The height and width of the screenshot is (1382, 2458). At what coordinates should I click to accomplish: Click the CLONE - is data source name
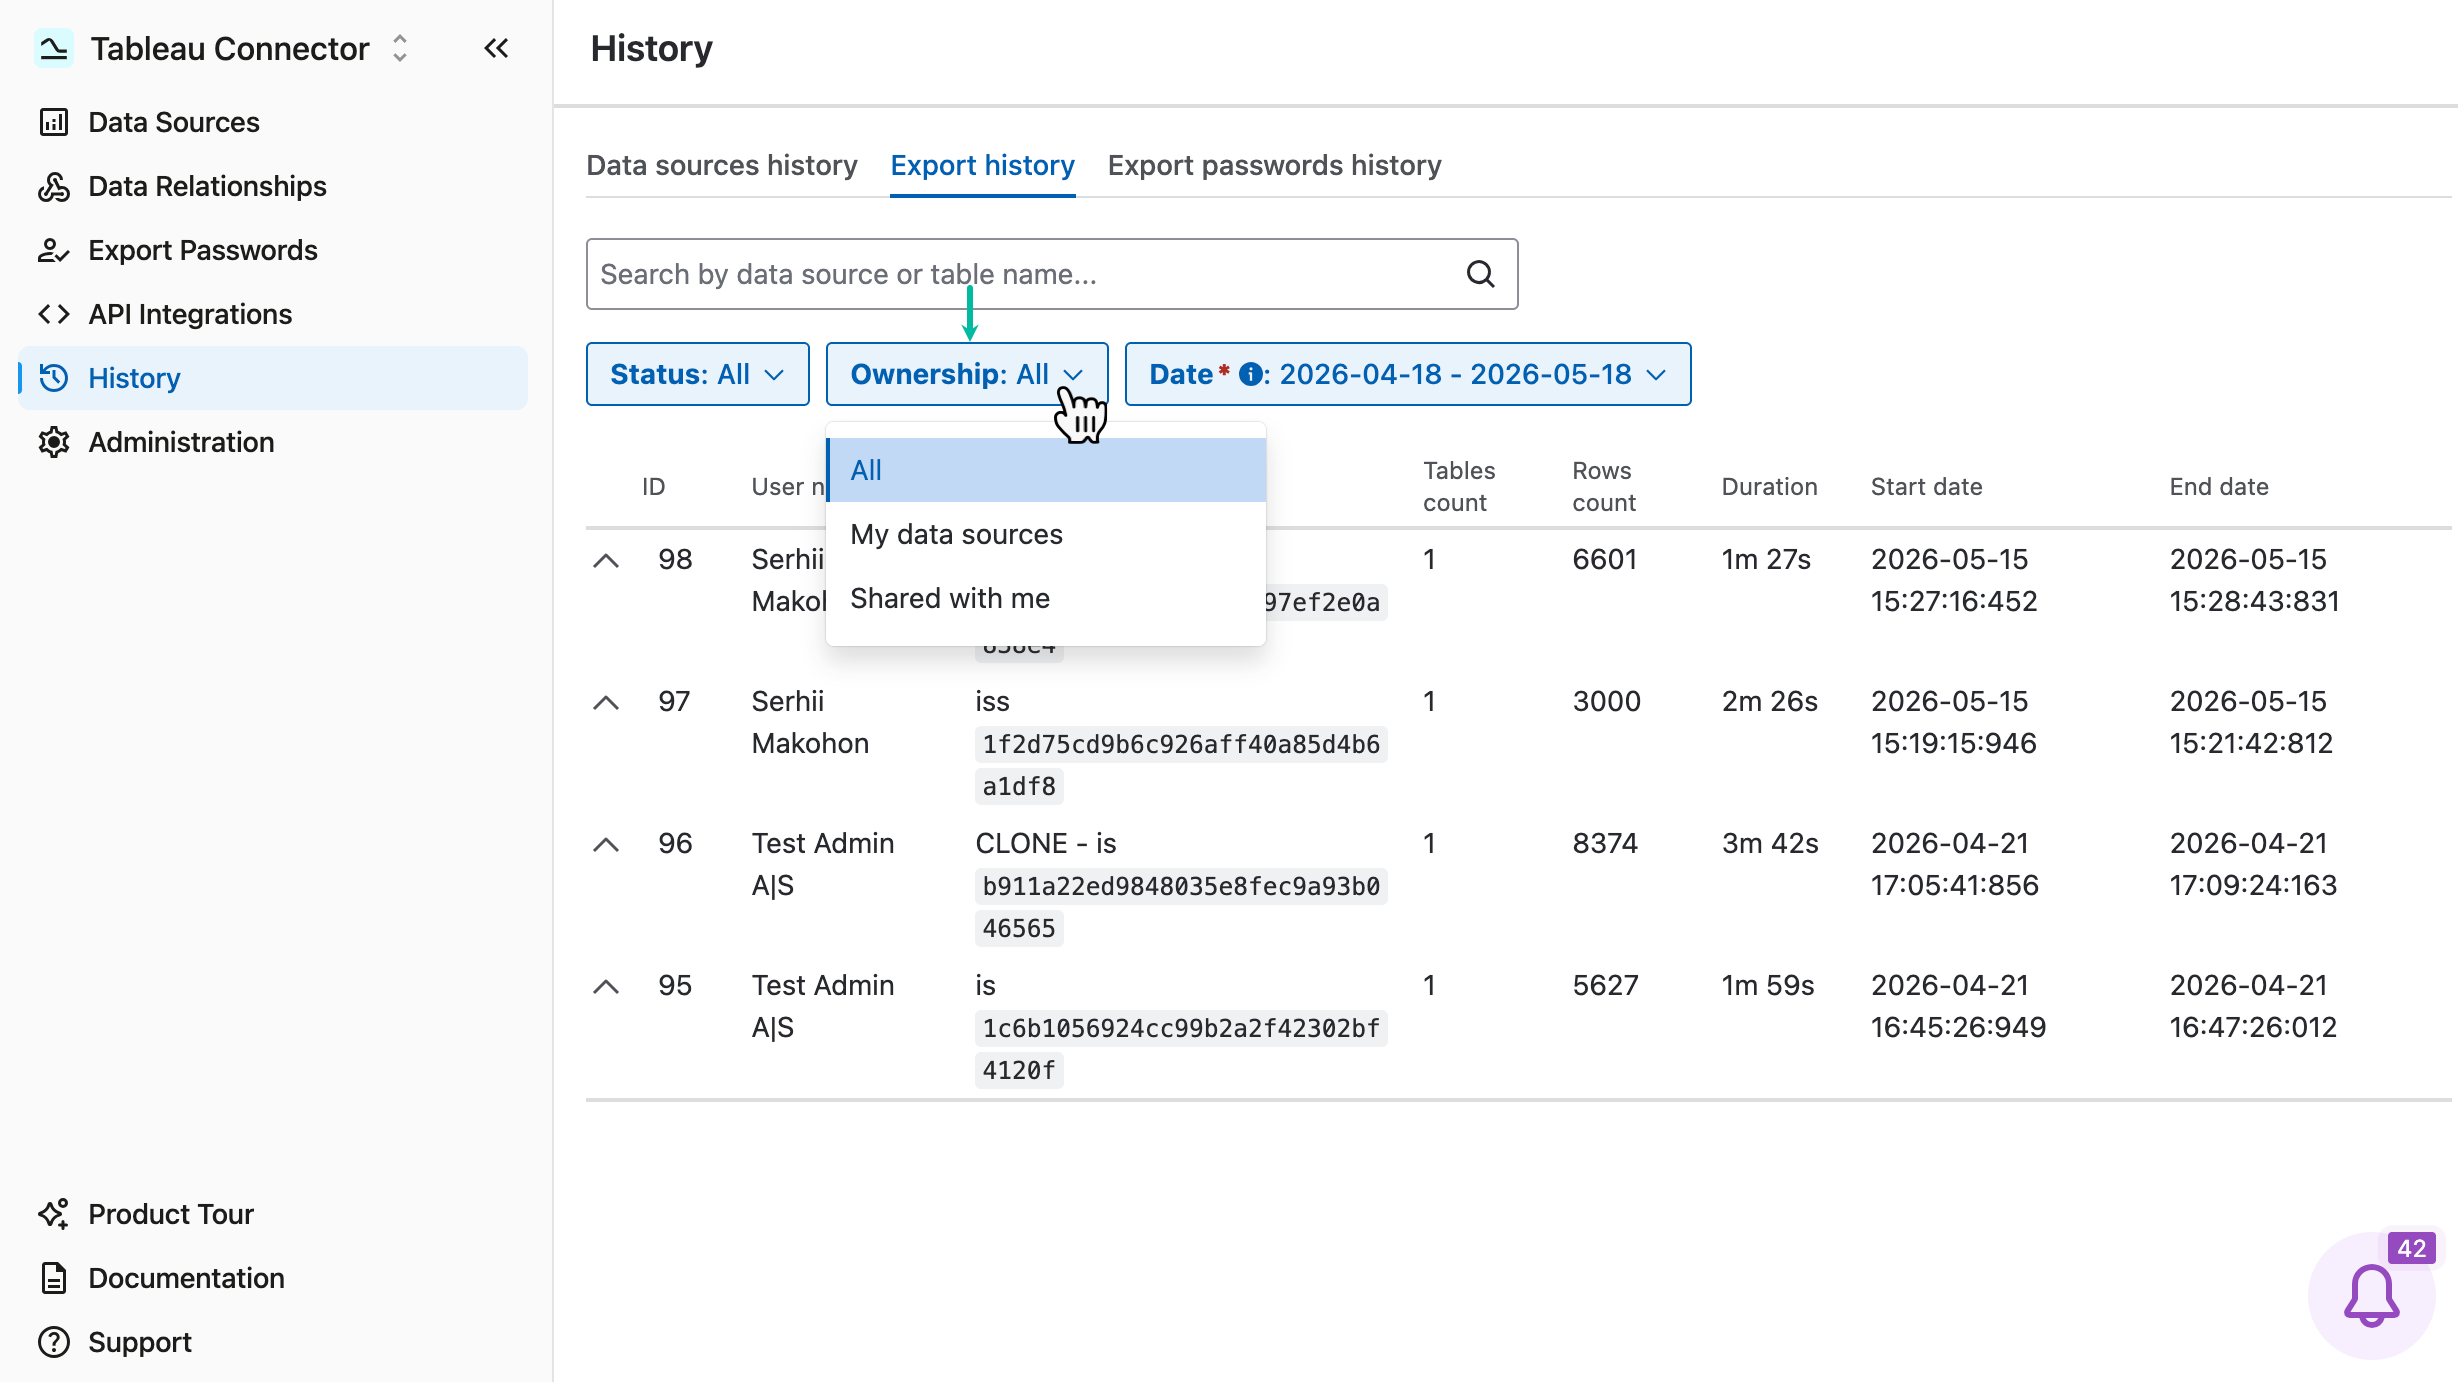(x=1045, y=843)
